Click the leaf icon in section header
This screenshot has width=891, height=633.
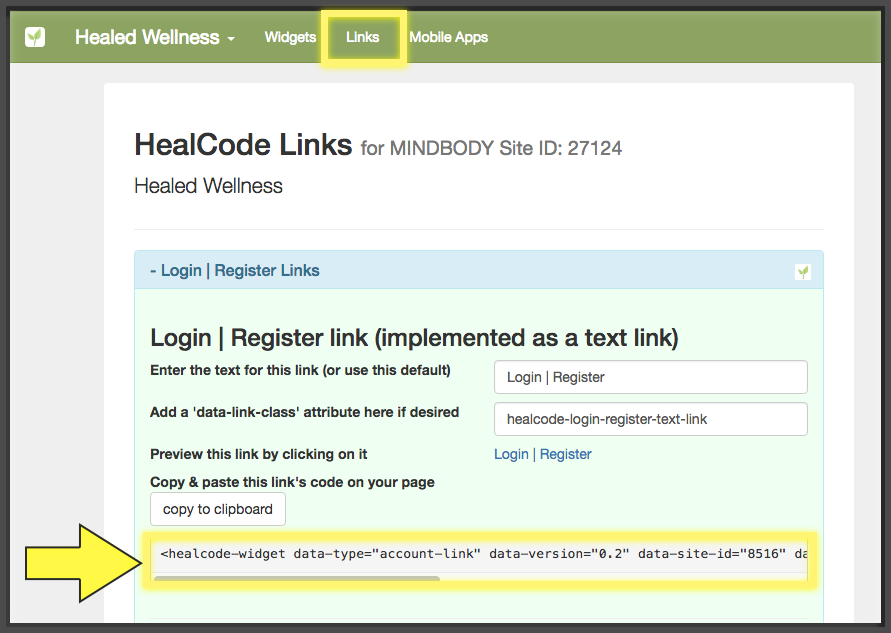(802, 272)
